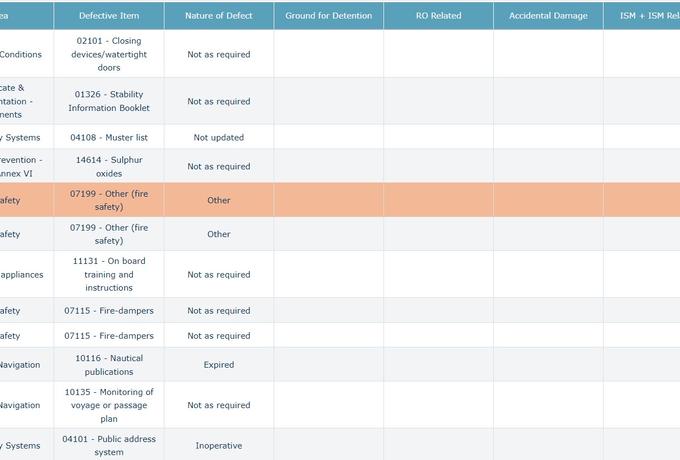The height and width of the screenshot is (460, 680).
Task: Click Navigation area cell in Nautical publications row
Action: pos(26,365)
